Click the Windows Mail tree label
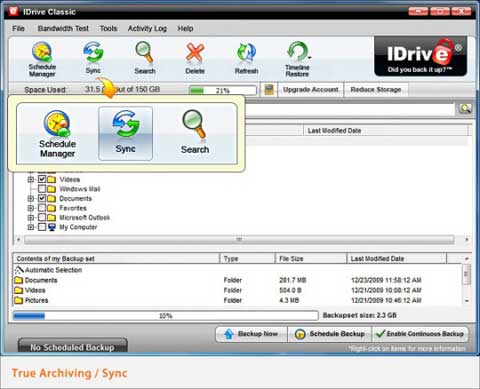The width and height of the screenshot is (480, 389). 79,189
